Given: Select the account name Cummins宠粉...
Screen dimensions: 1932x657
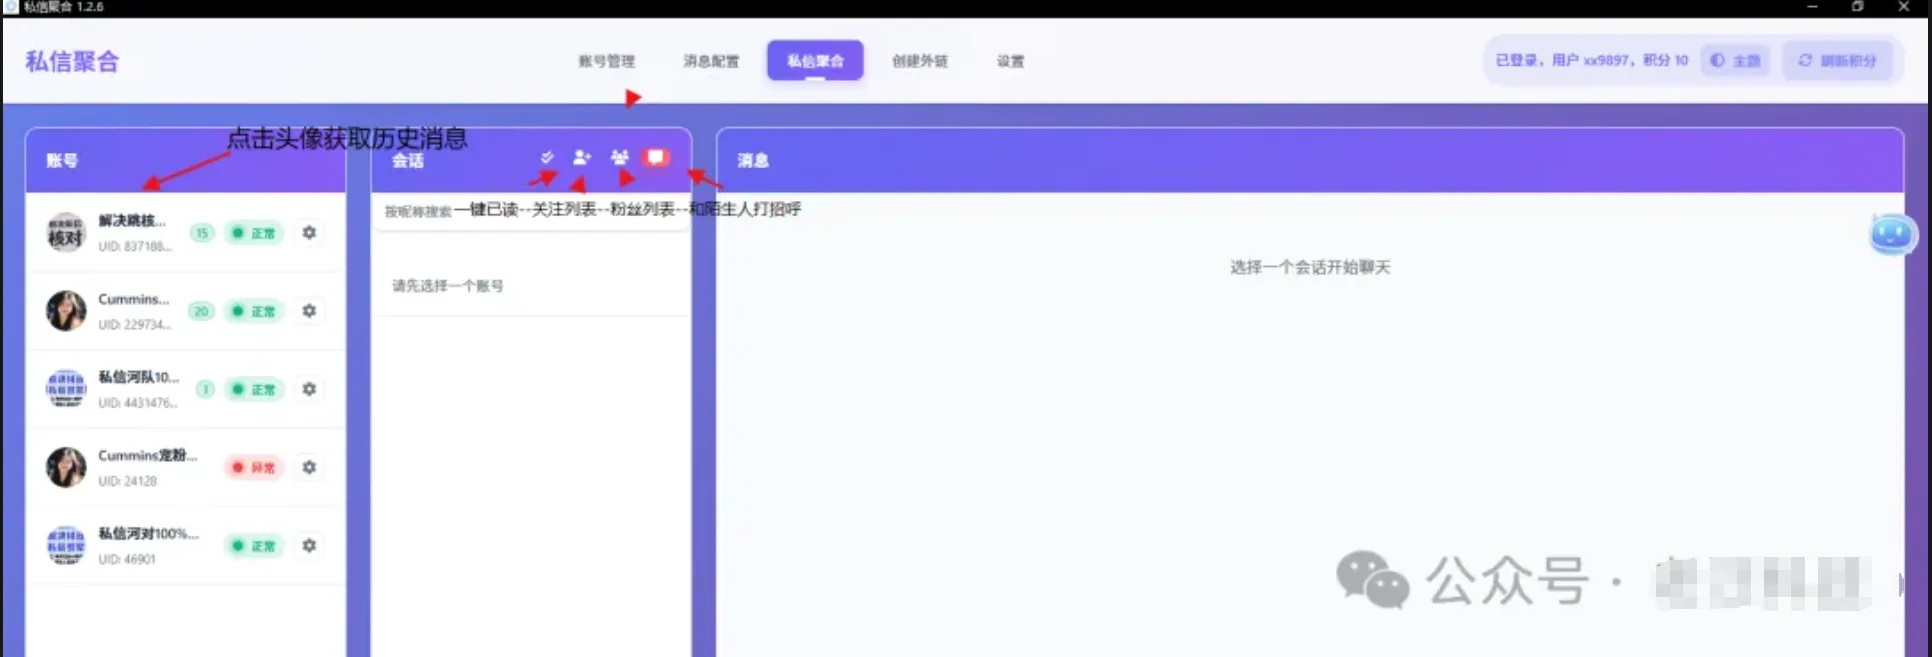Looking at the screenshot, I should tap(147, 455).
